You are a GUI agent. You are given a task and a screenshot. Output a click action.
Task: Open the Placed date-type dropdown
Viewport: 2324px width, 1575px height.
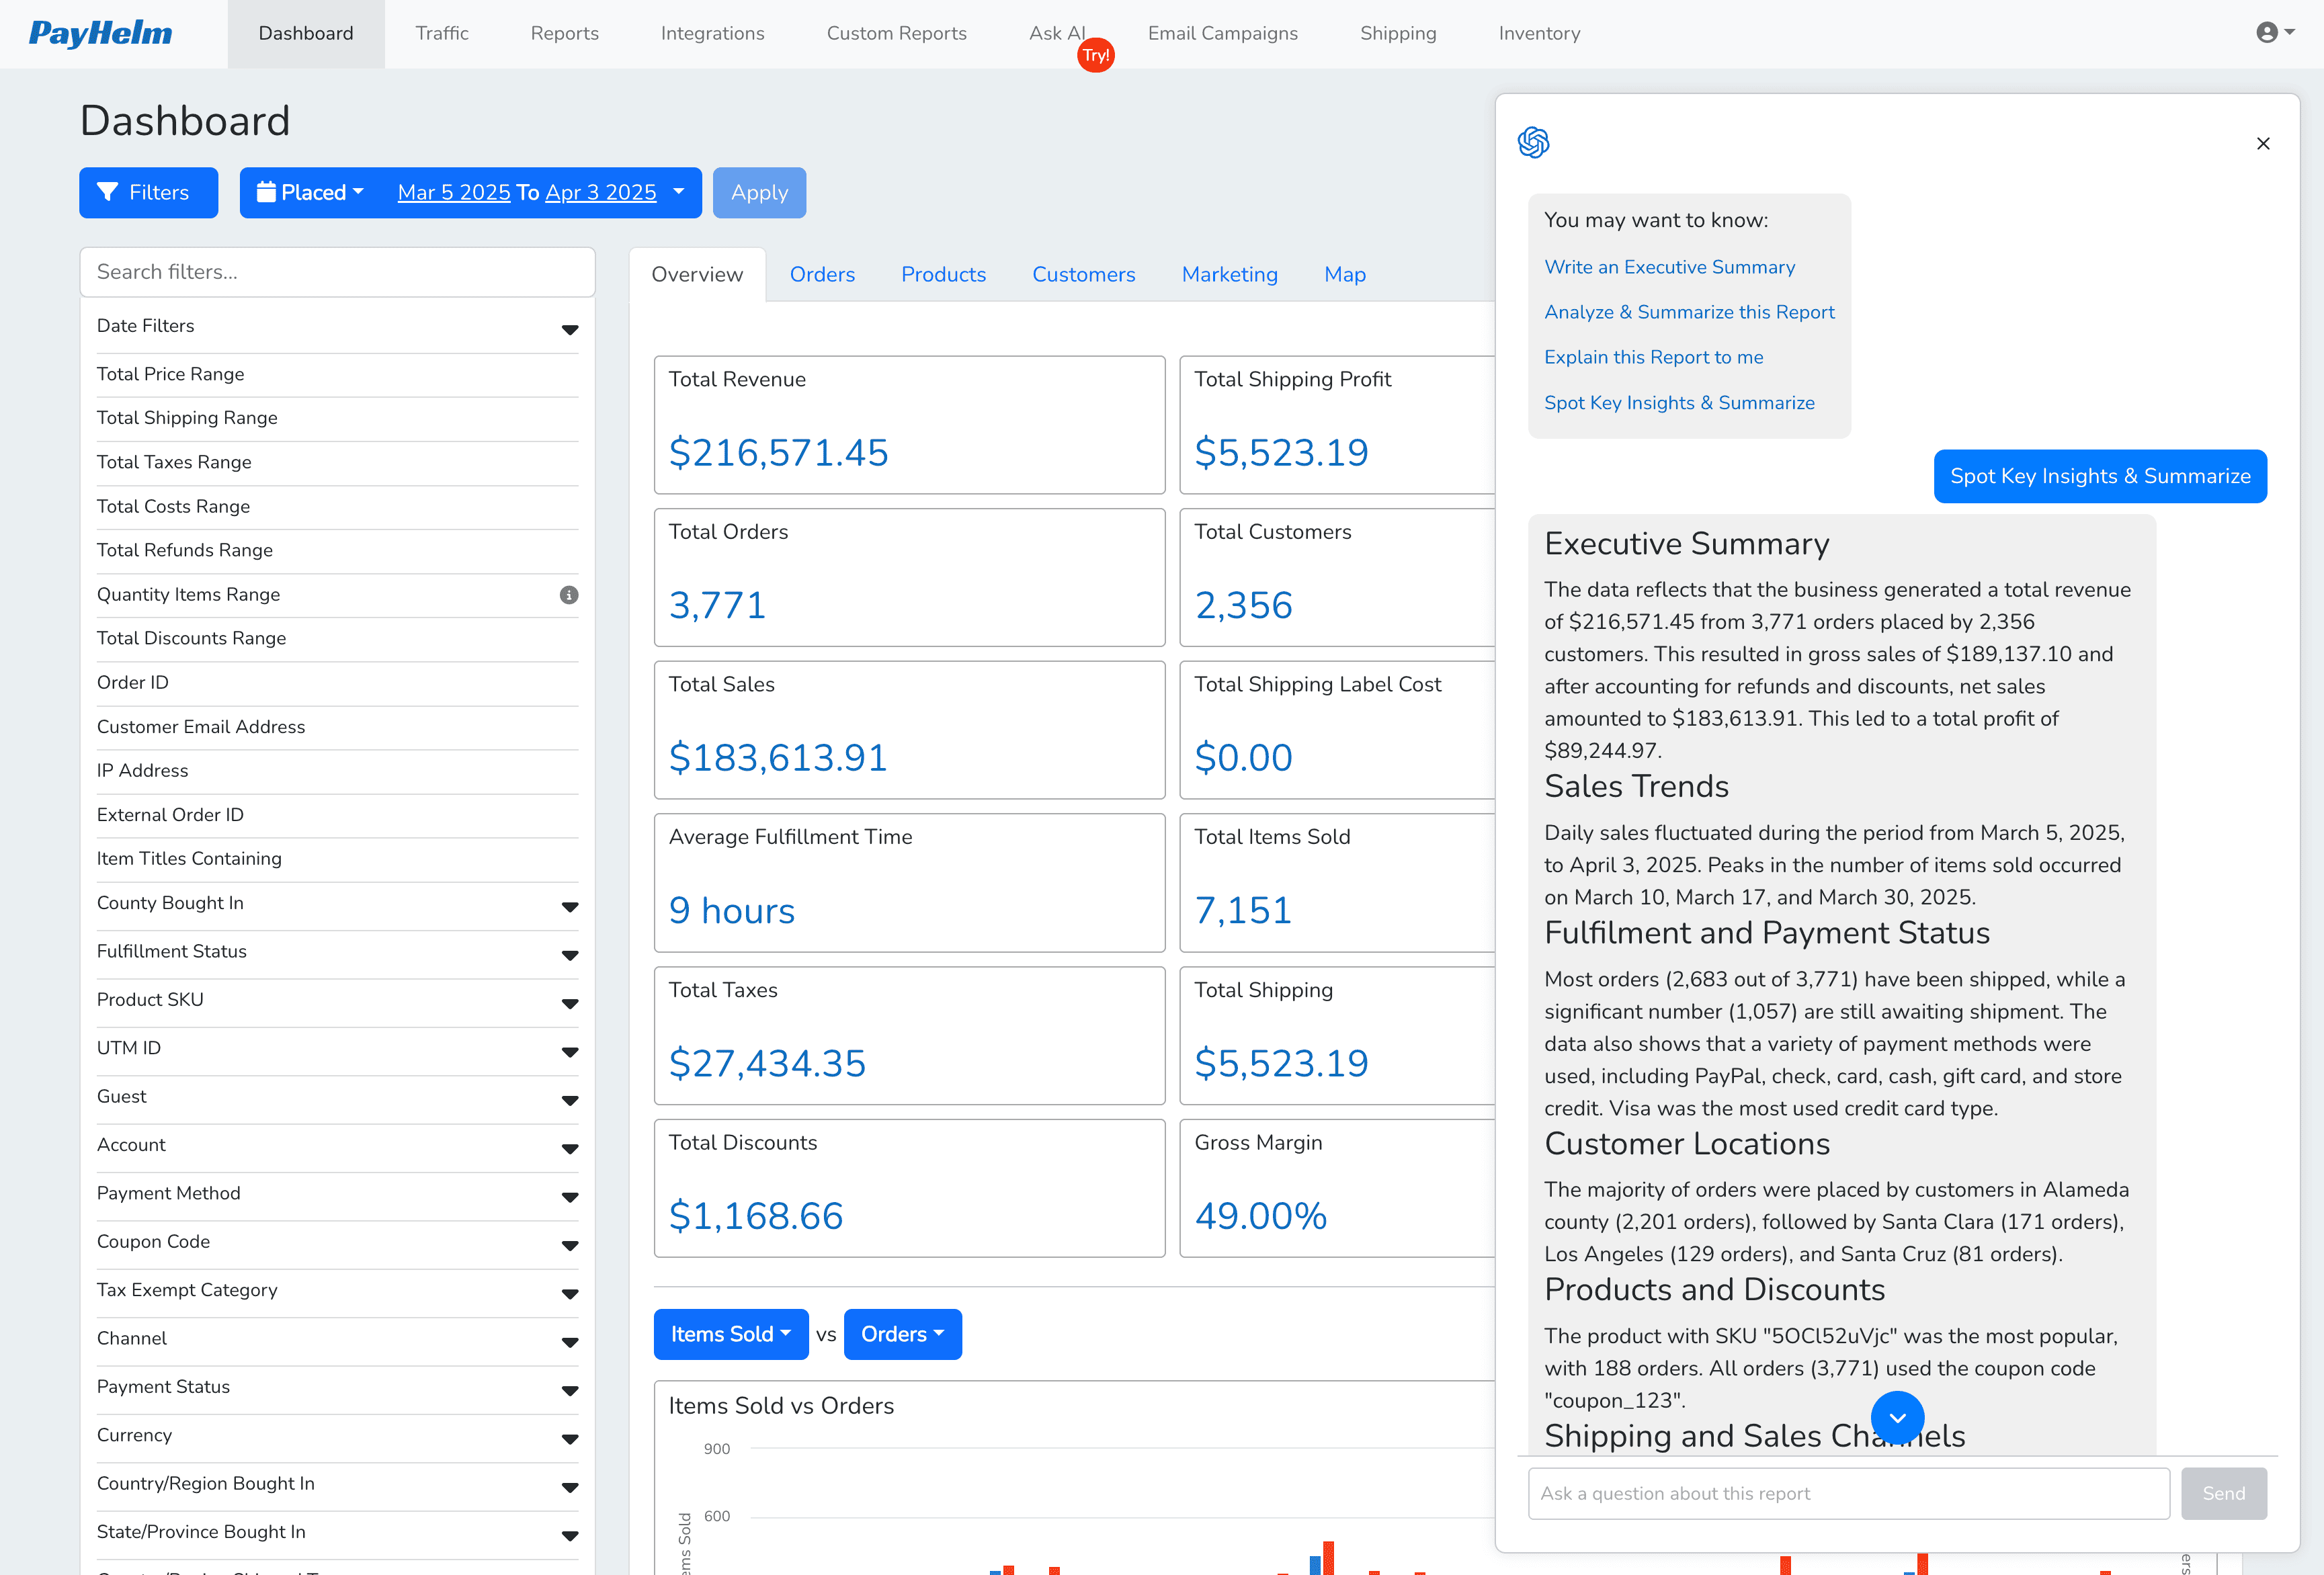click(x=310, y=192)
